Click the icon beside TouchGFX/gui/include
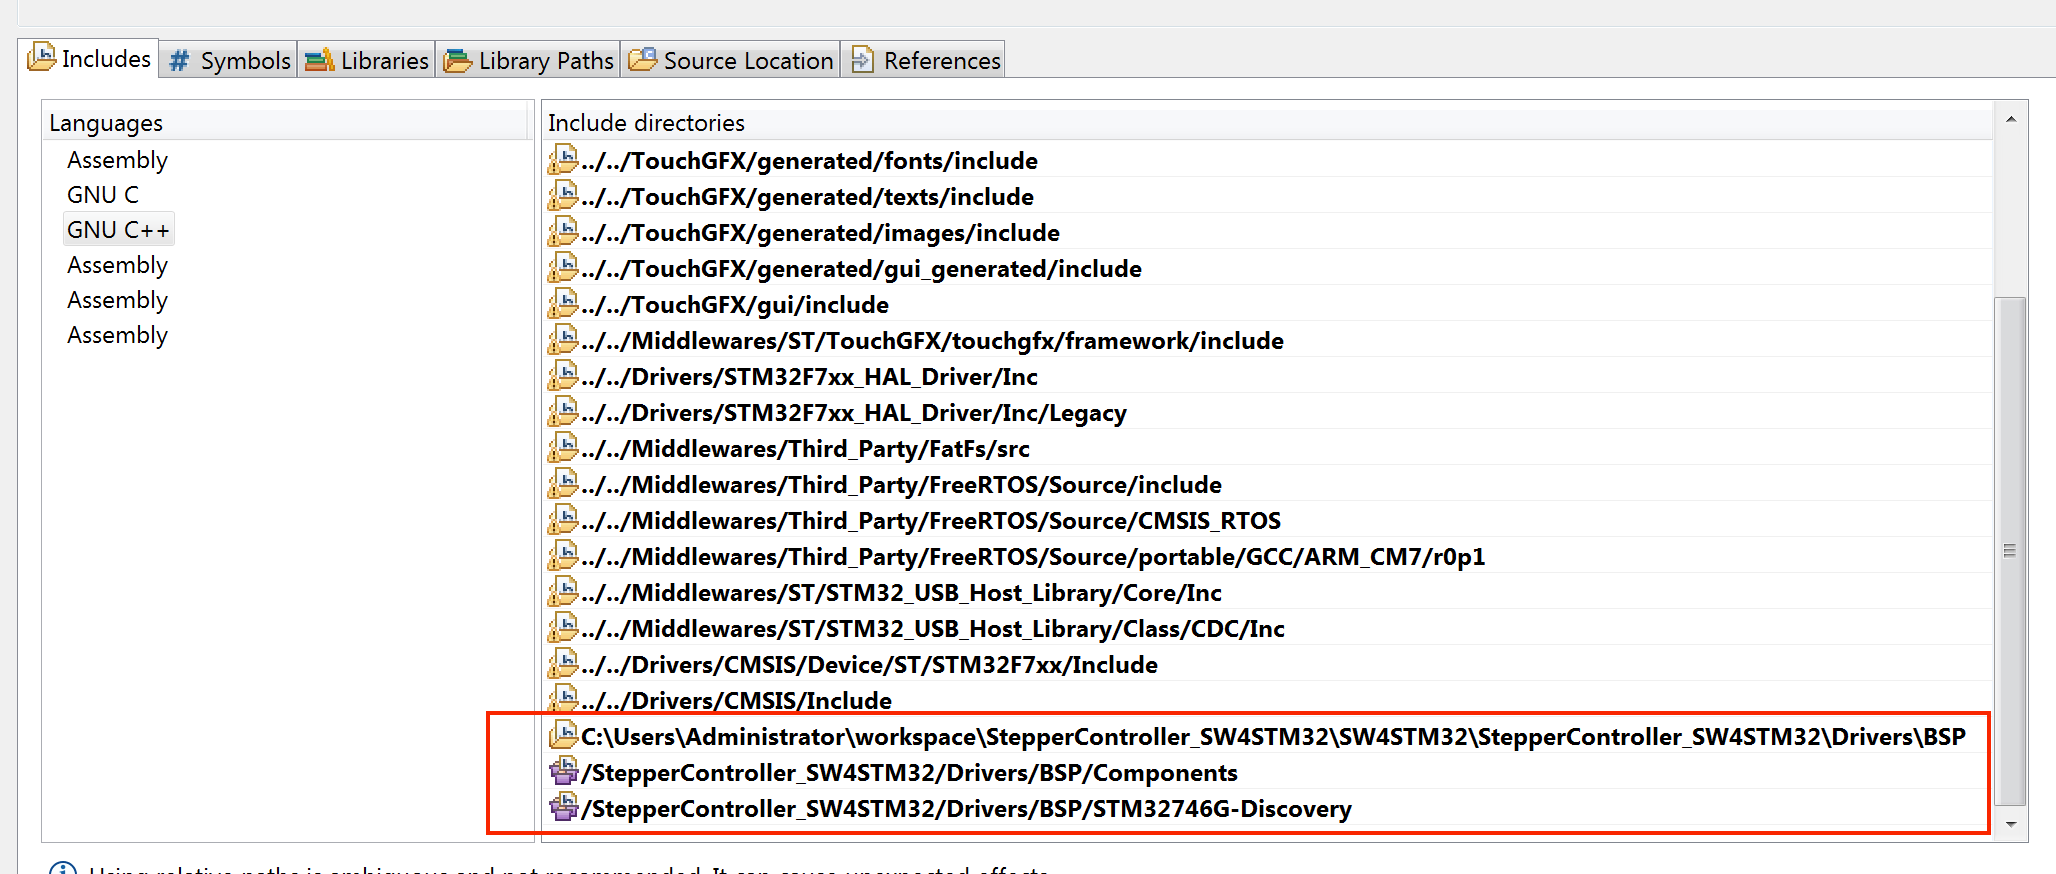The height and width of the screenshot is (874, 2056). coord(563,304)
